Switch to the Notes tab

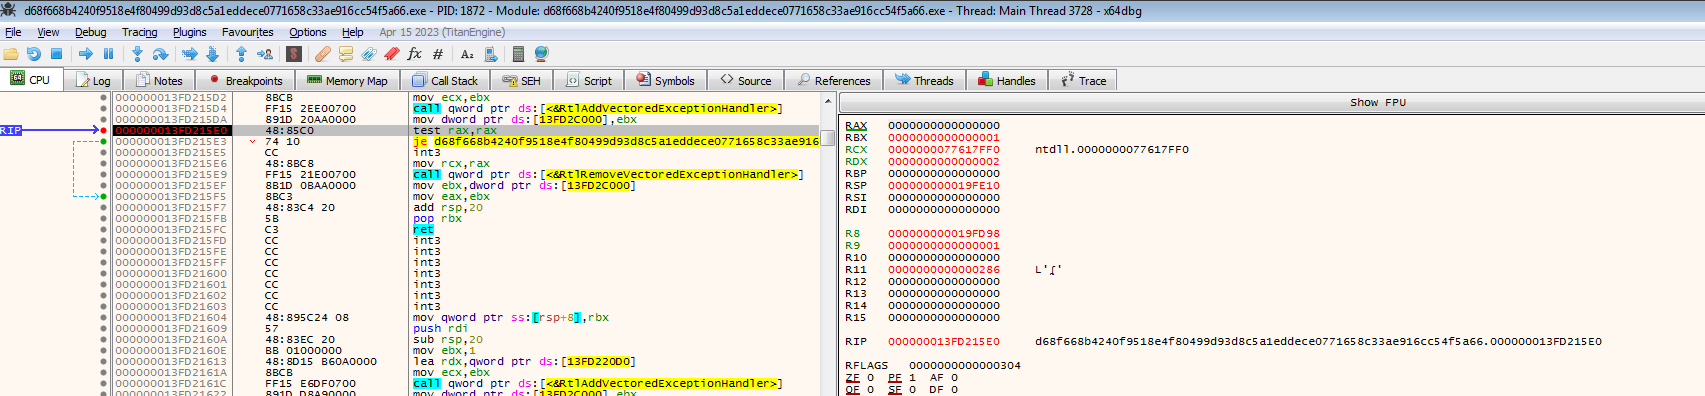tap(159, 81)
